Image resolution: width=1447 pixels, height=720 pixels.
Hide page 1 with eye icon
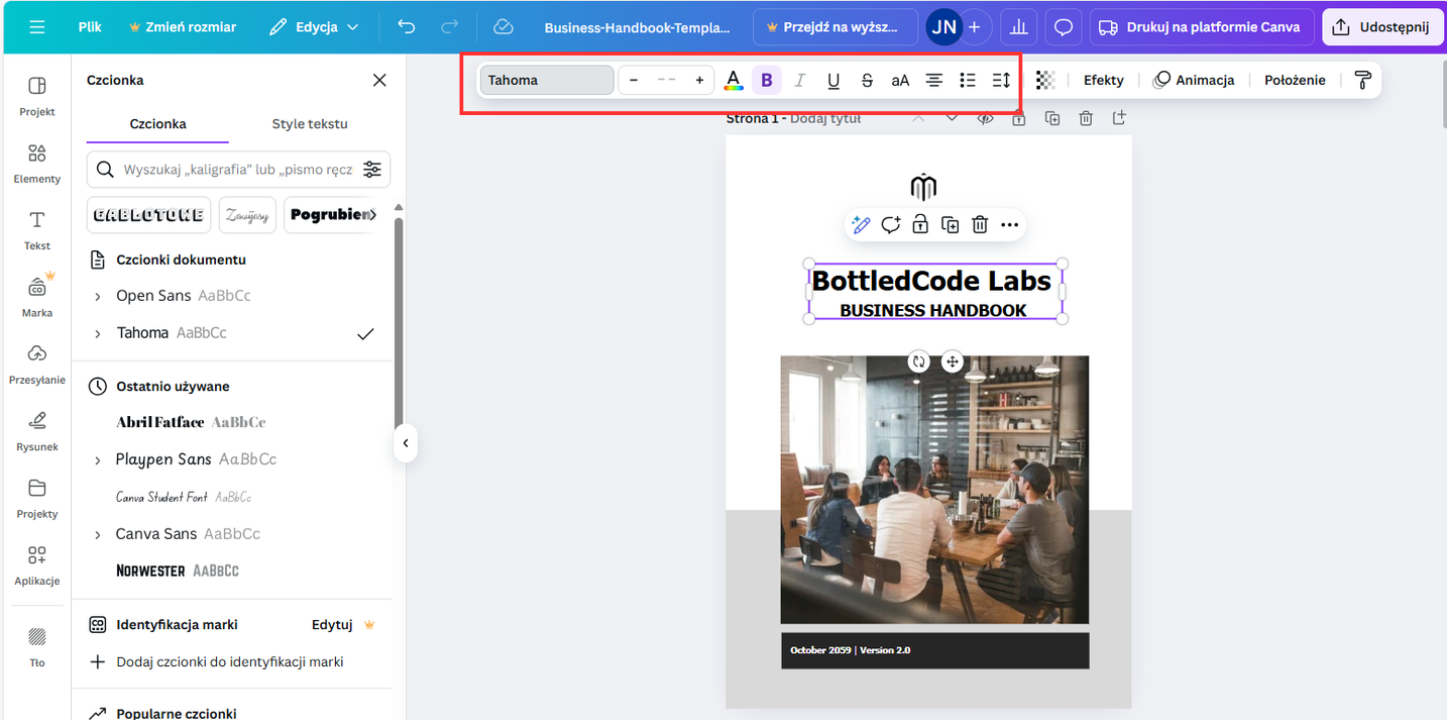(x=985, y=118)
